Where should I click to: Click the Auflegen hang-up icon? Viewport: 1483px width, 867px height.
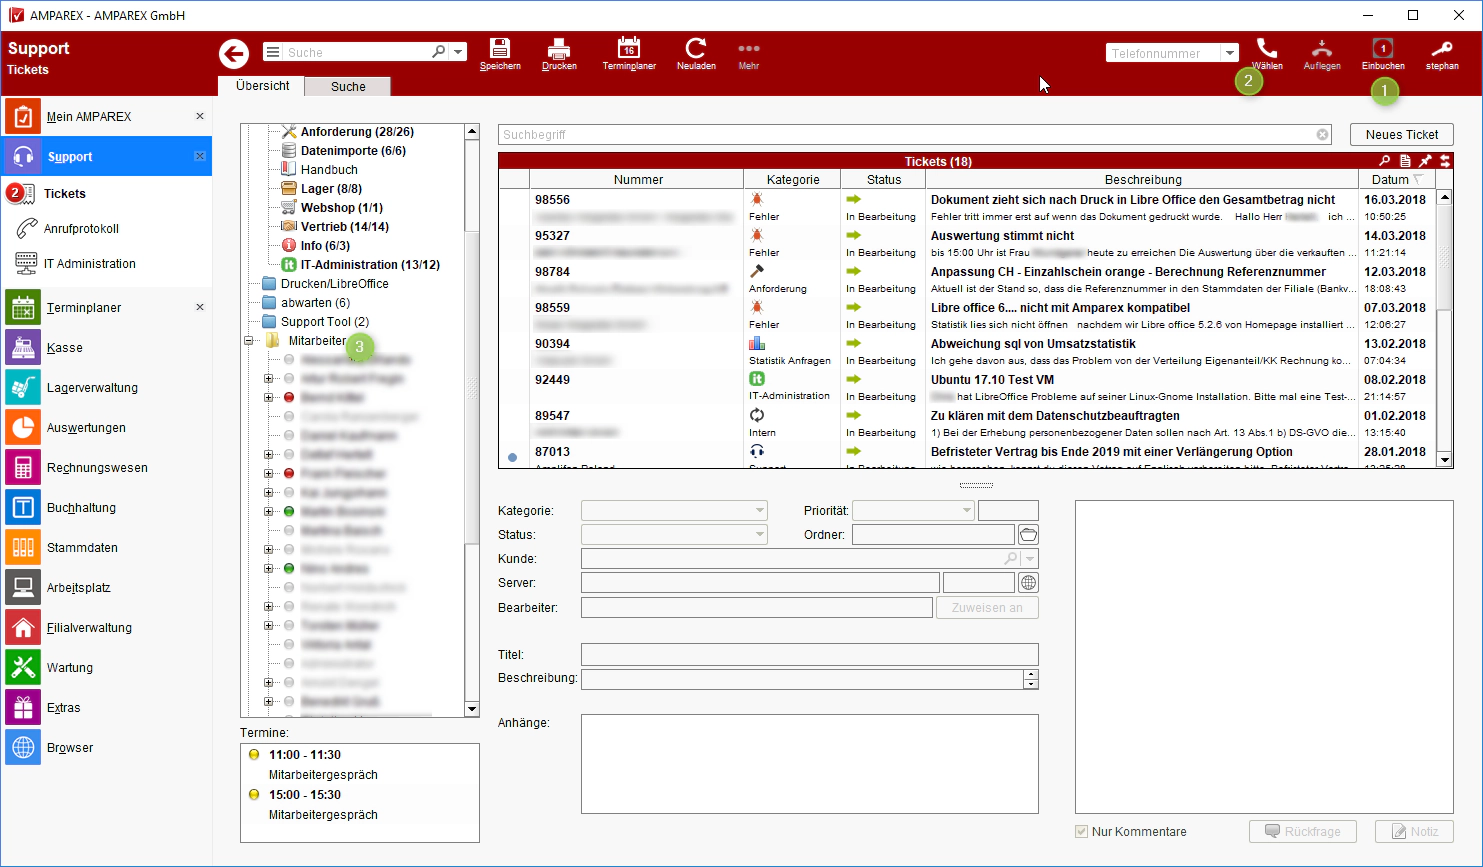(1321, 49)
